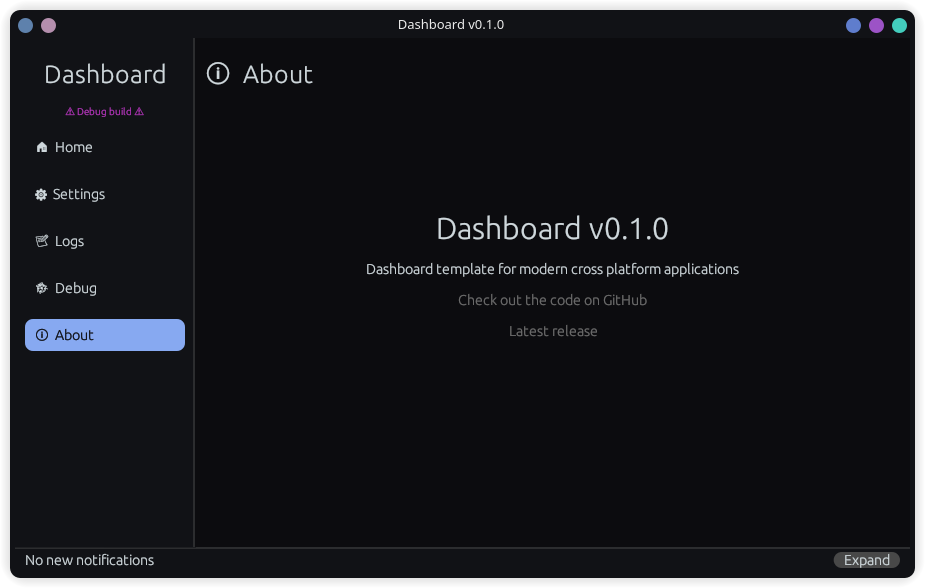
Task: Open the Debug page from sidebar
Action: pos(104,288)
